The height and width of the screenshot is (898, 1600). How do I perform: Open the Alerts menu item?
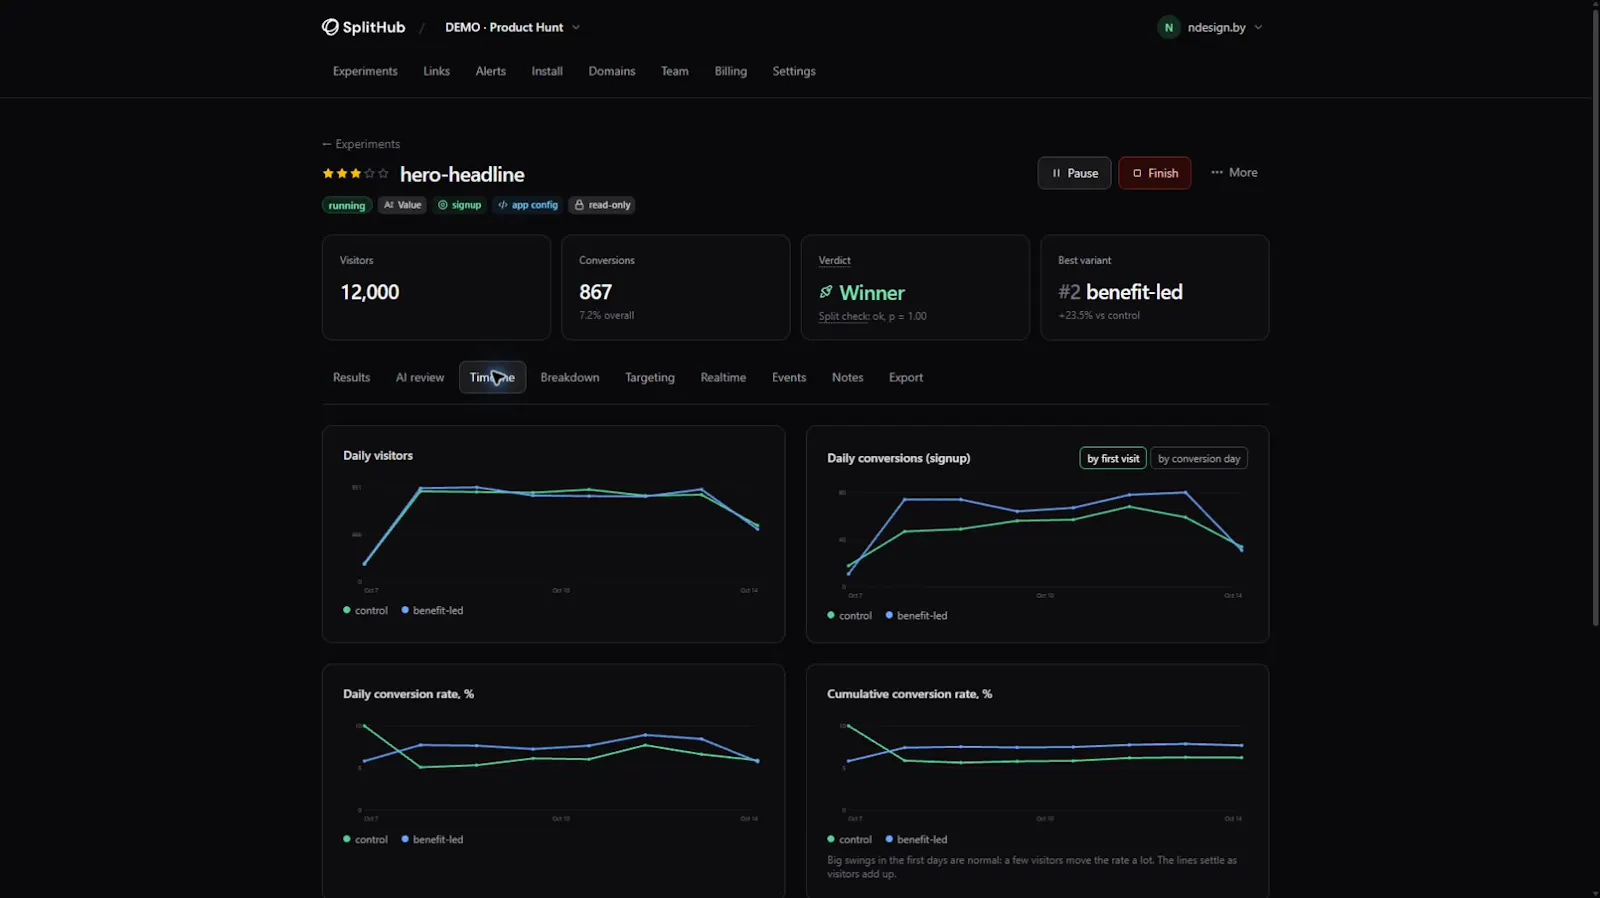pyautogui.click(x=490, y=71)
